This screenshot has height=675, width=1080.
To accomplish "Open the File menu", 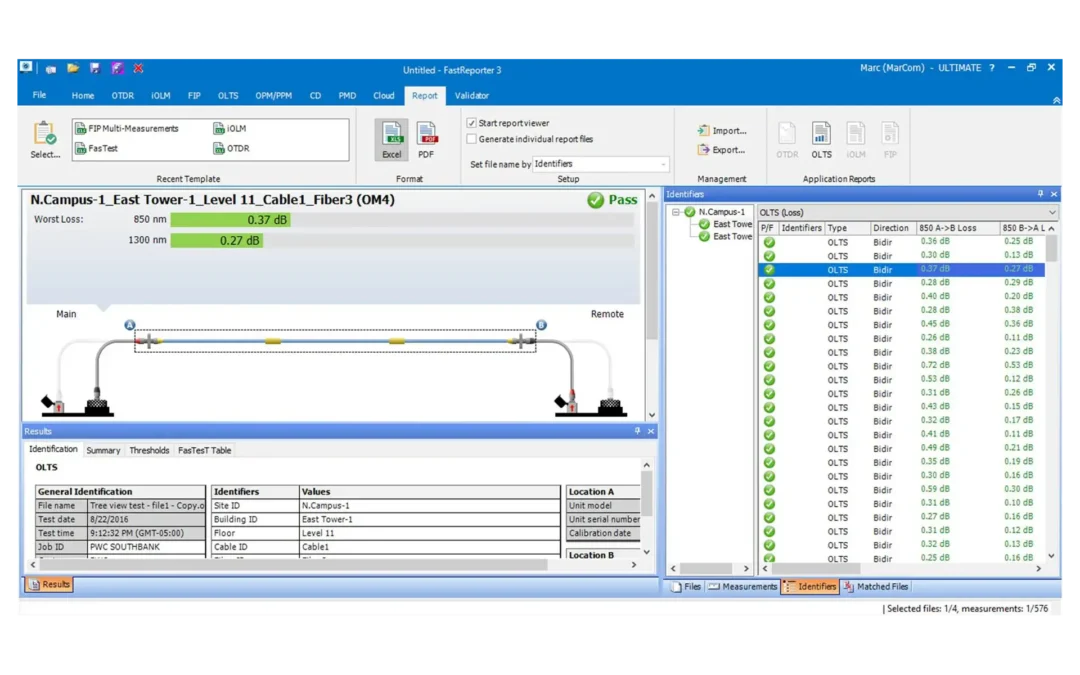I will 39,95.
